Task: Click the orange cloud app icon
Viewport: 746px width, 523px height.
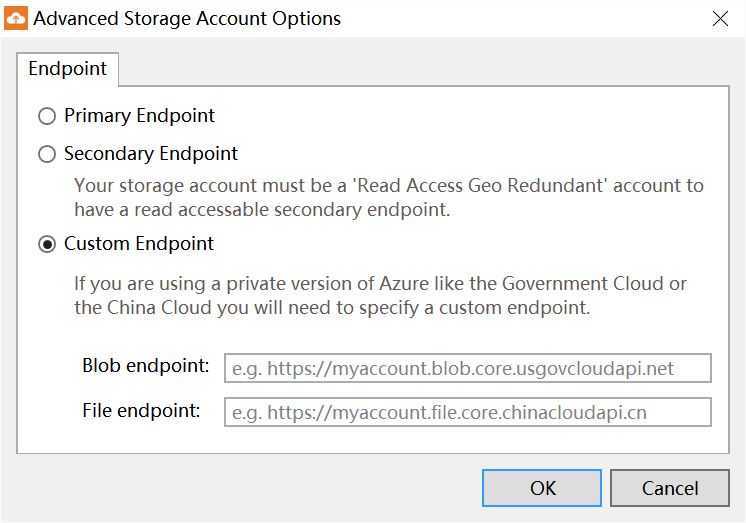Action: pyautogui.click(x=16, y=19)
